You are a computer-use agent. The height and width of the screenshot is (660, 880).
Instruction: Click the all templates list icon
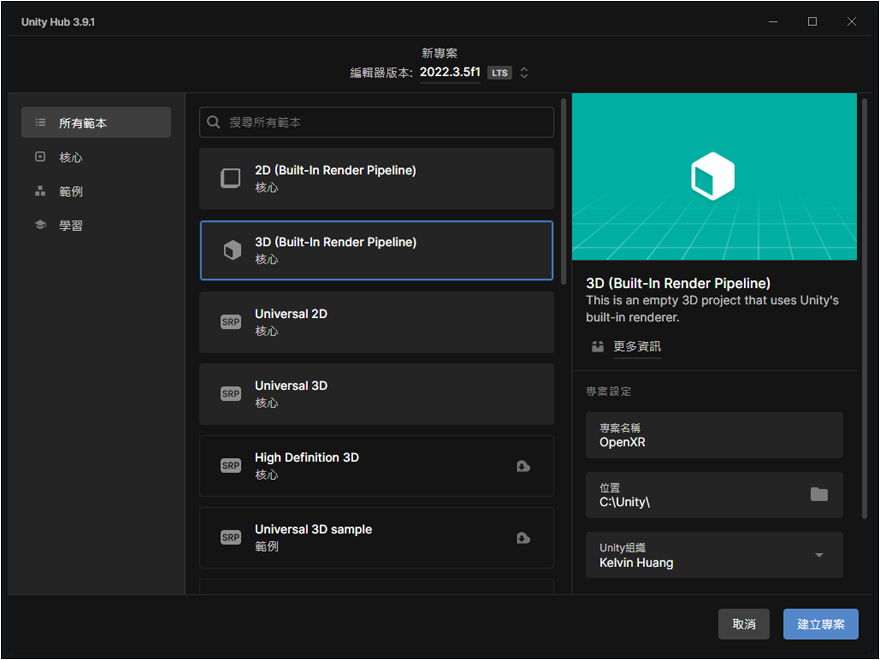pos(40,122)
